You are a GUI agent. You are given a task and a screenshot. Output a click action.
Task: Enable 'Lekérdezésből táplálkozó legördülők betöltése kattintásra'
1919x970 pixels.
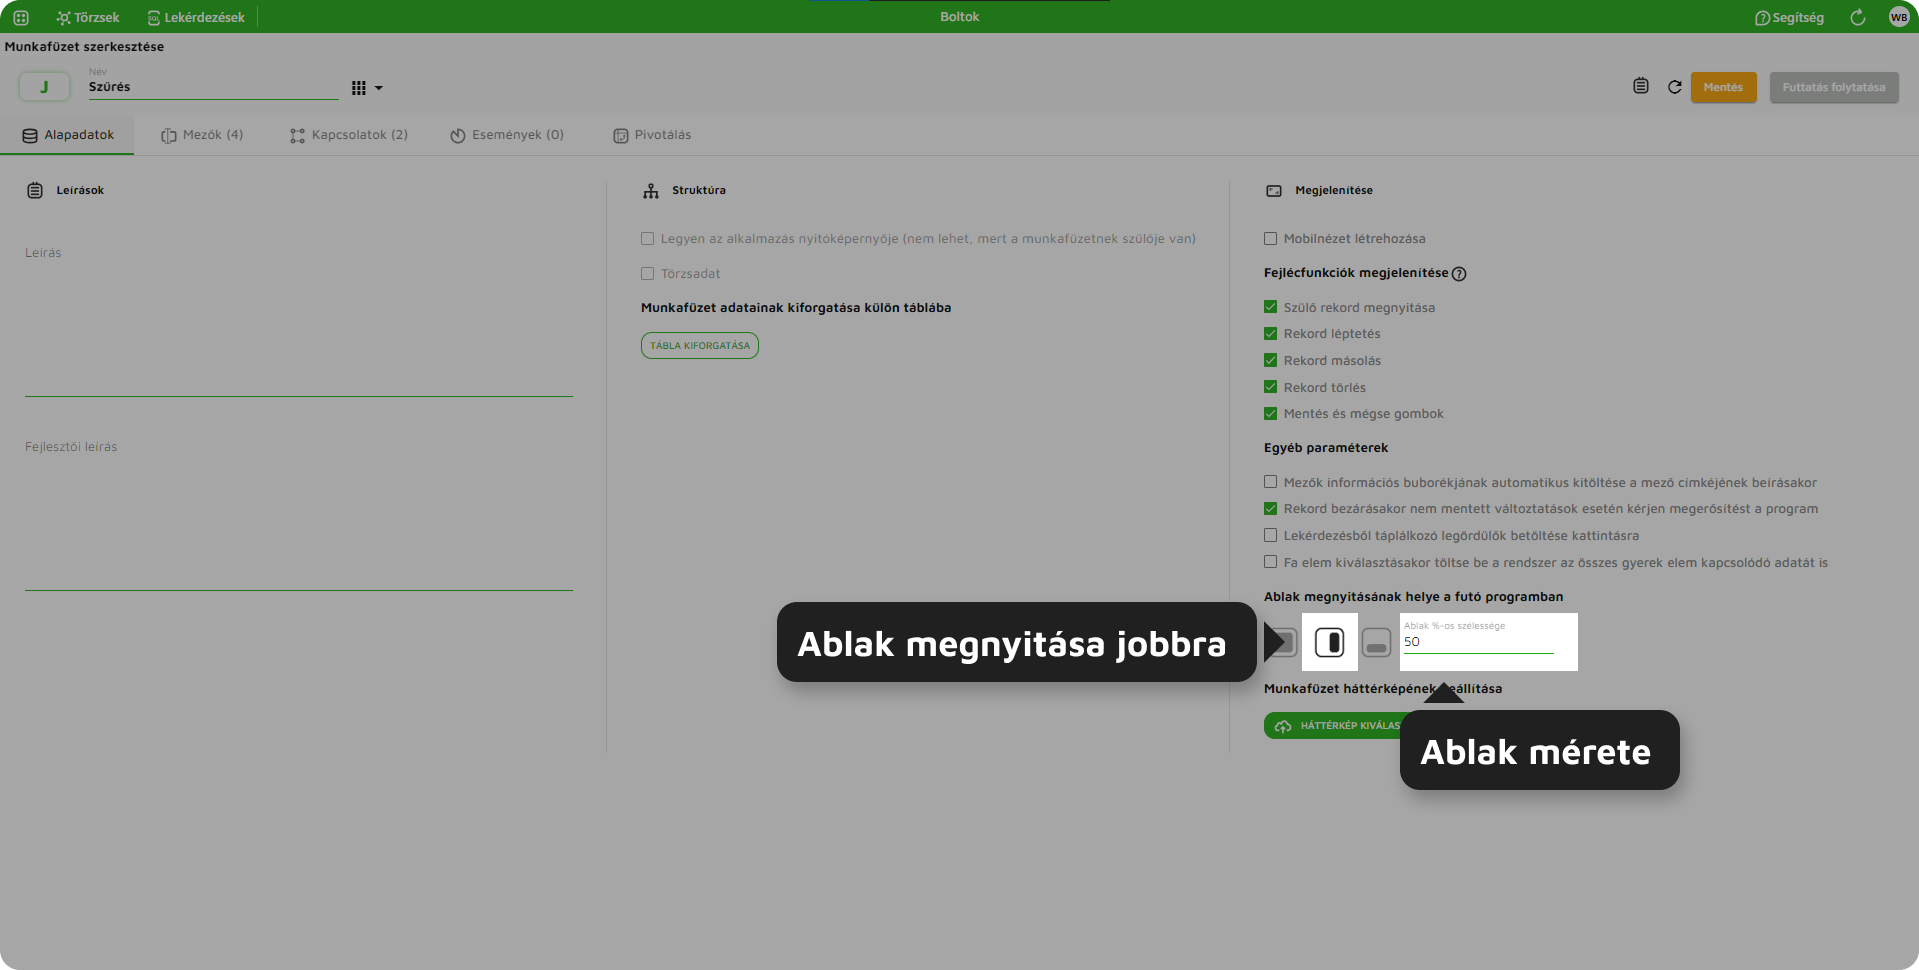point(1270,536)
